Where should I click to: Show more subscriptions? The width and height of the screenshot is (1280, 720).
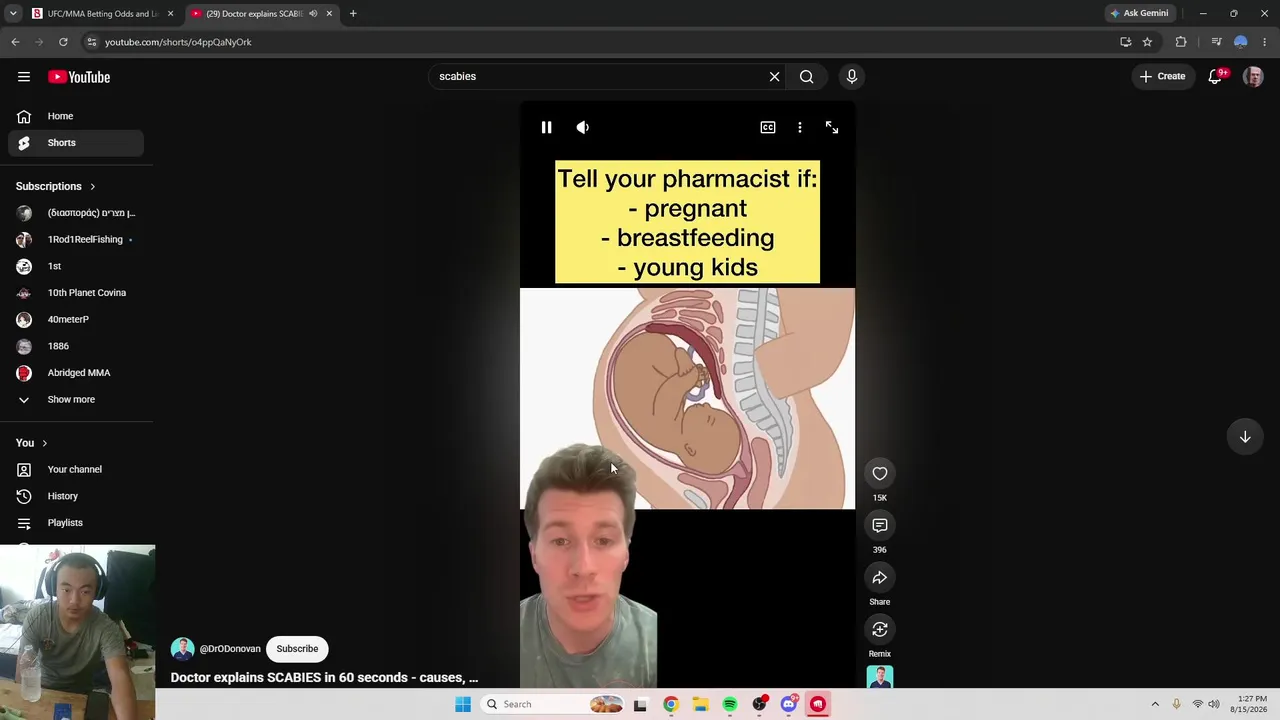(76, 400)
